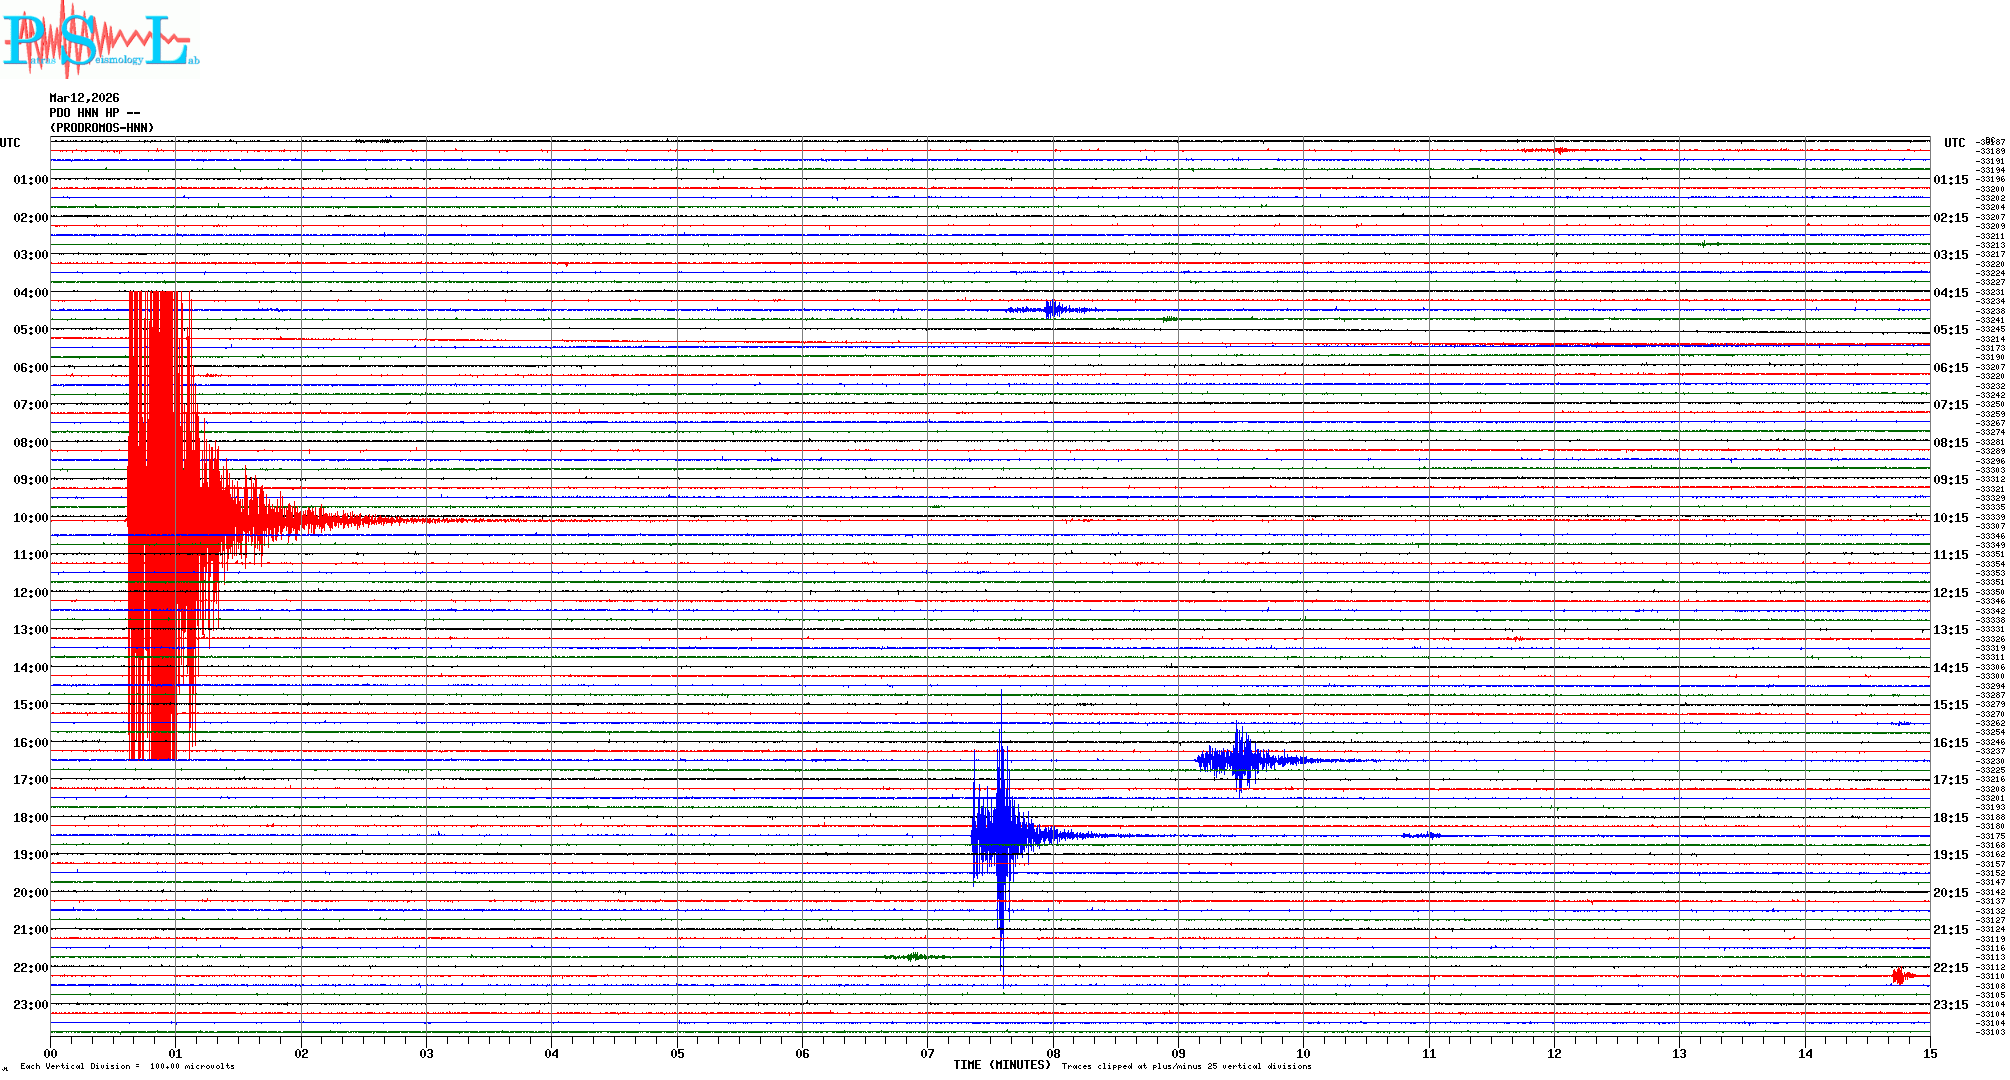The image size is (2010, 1080).
Task: Click the Mar12,2026 date text
Action: pos(84,98)
